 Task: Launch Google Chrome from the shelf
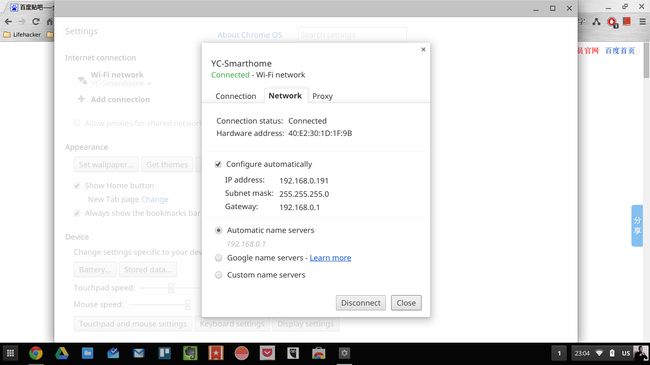coord(36,353)
